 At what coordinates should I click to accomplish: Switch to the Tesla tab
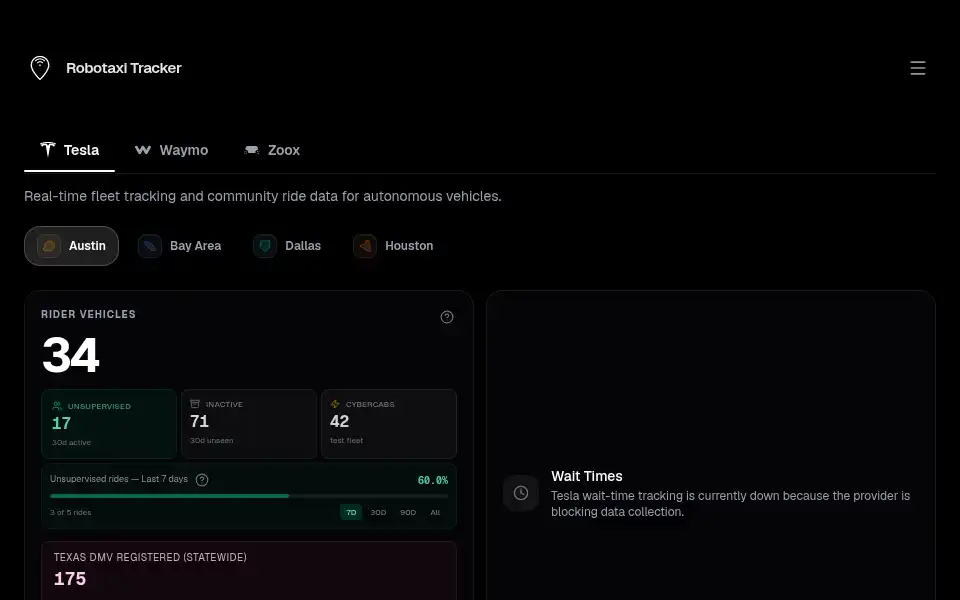pos(69,150)
